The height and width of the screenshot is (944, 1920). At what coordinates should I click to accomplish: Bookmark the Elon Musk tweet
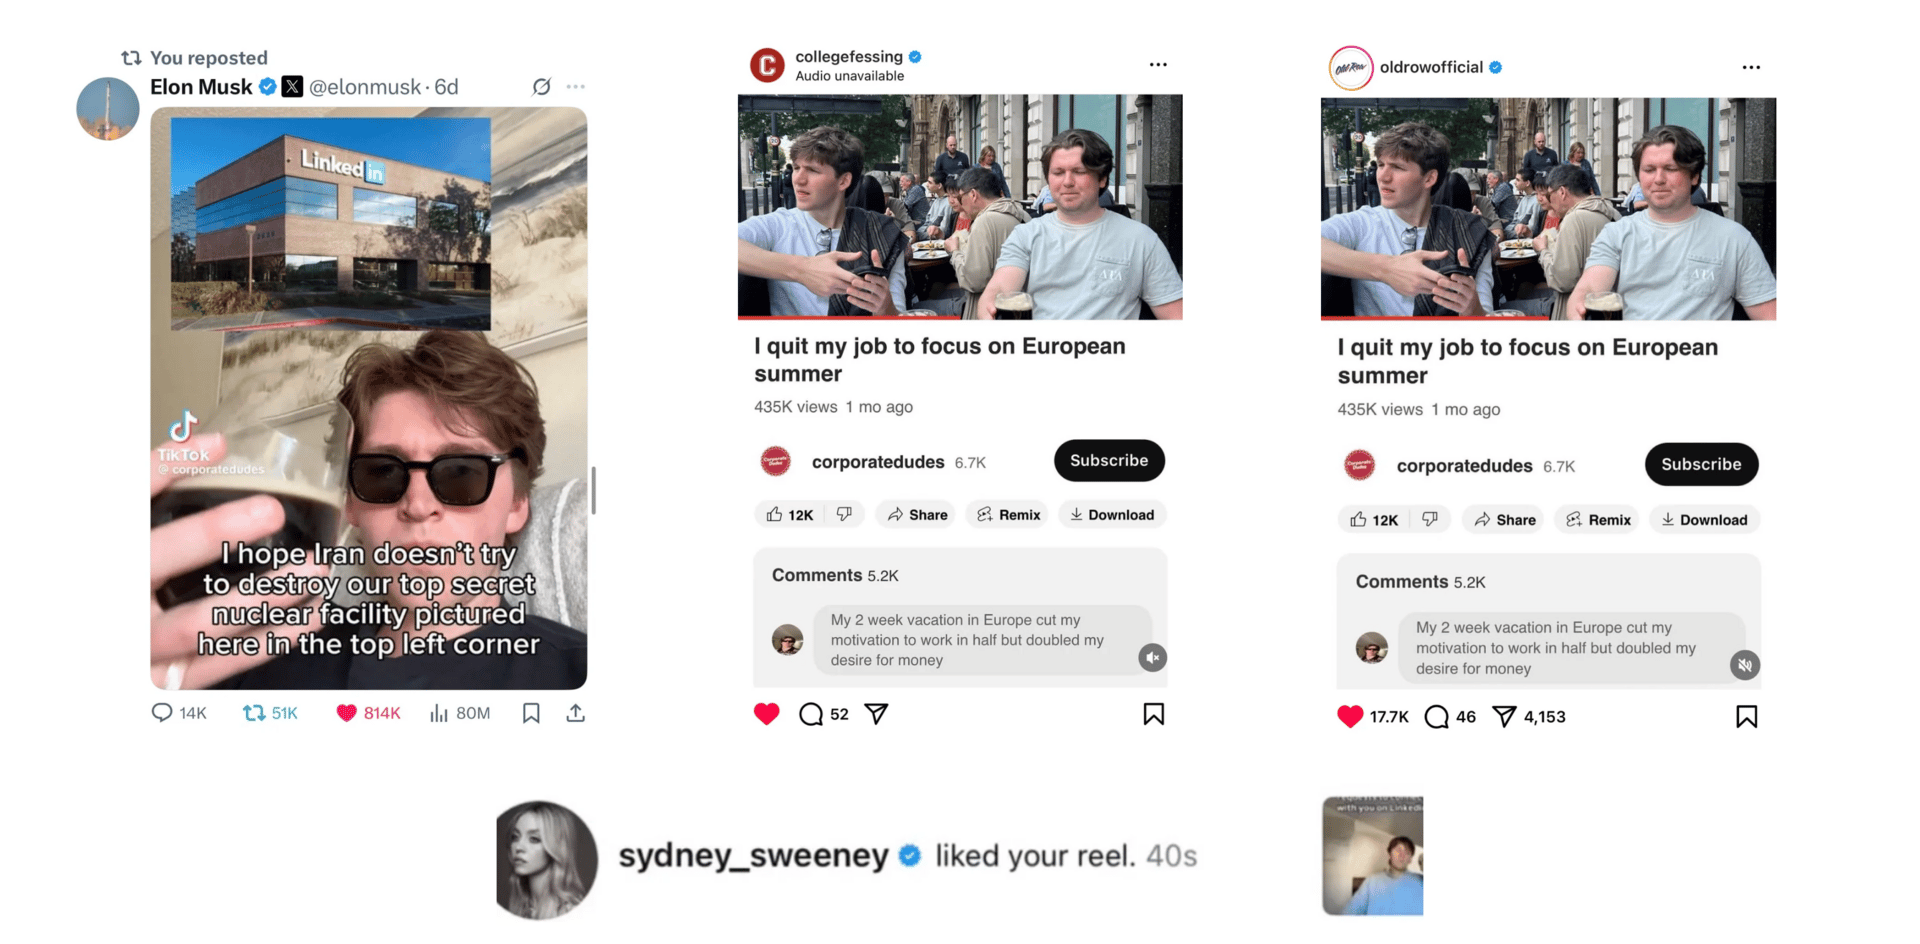(x=531, y=713)
